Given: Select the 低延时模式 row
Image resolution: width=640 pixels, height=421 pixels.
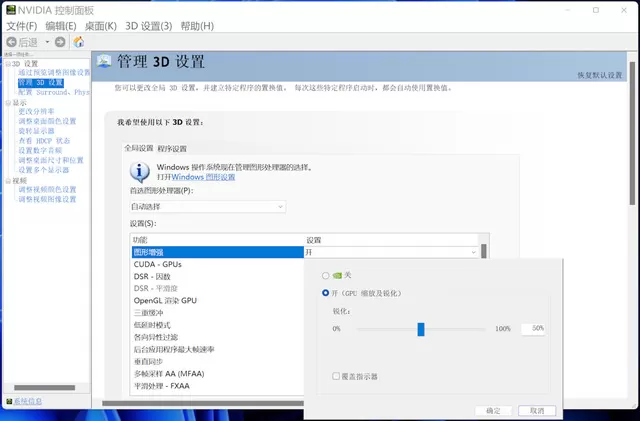Looking at the screenshot, I should (218, 325).
